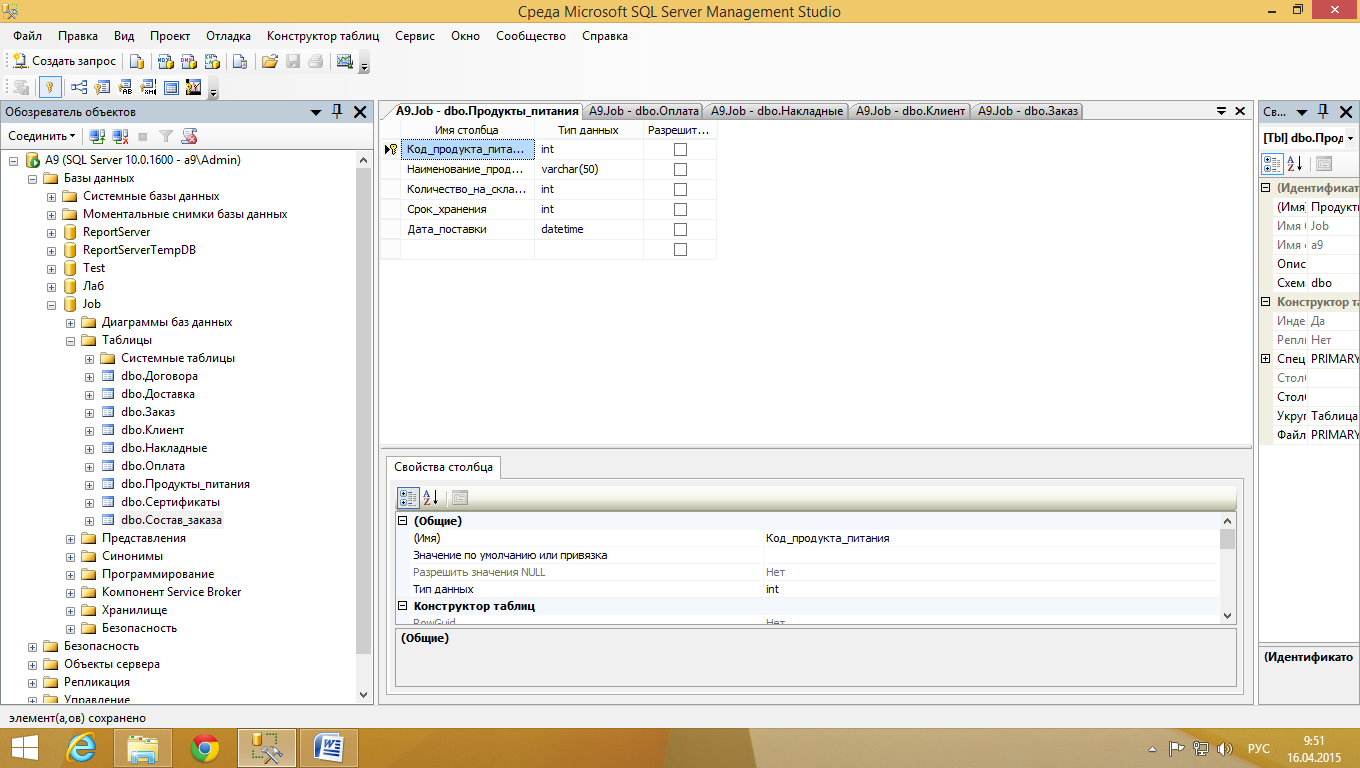The height and width of the screenshot is (768, 1360).
Task: Click Categorized icon in right Properties panel
Action: tap(1272, 164)
